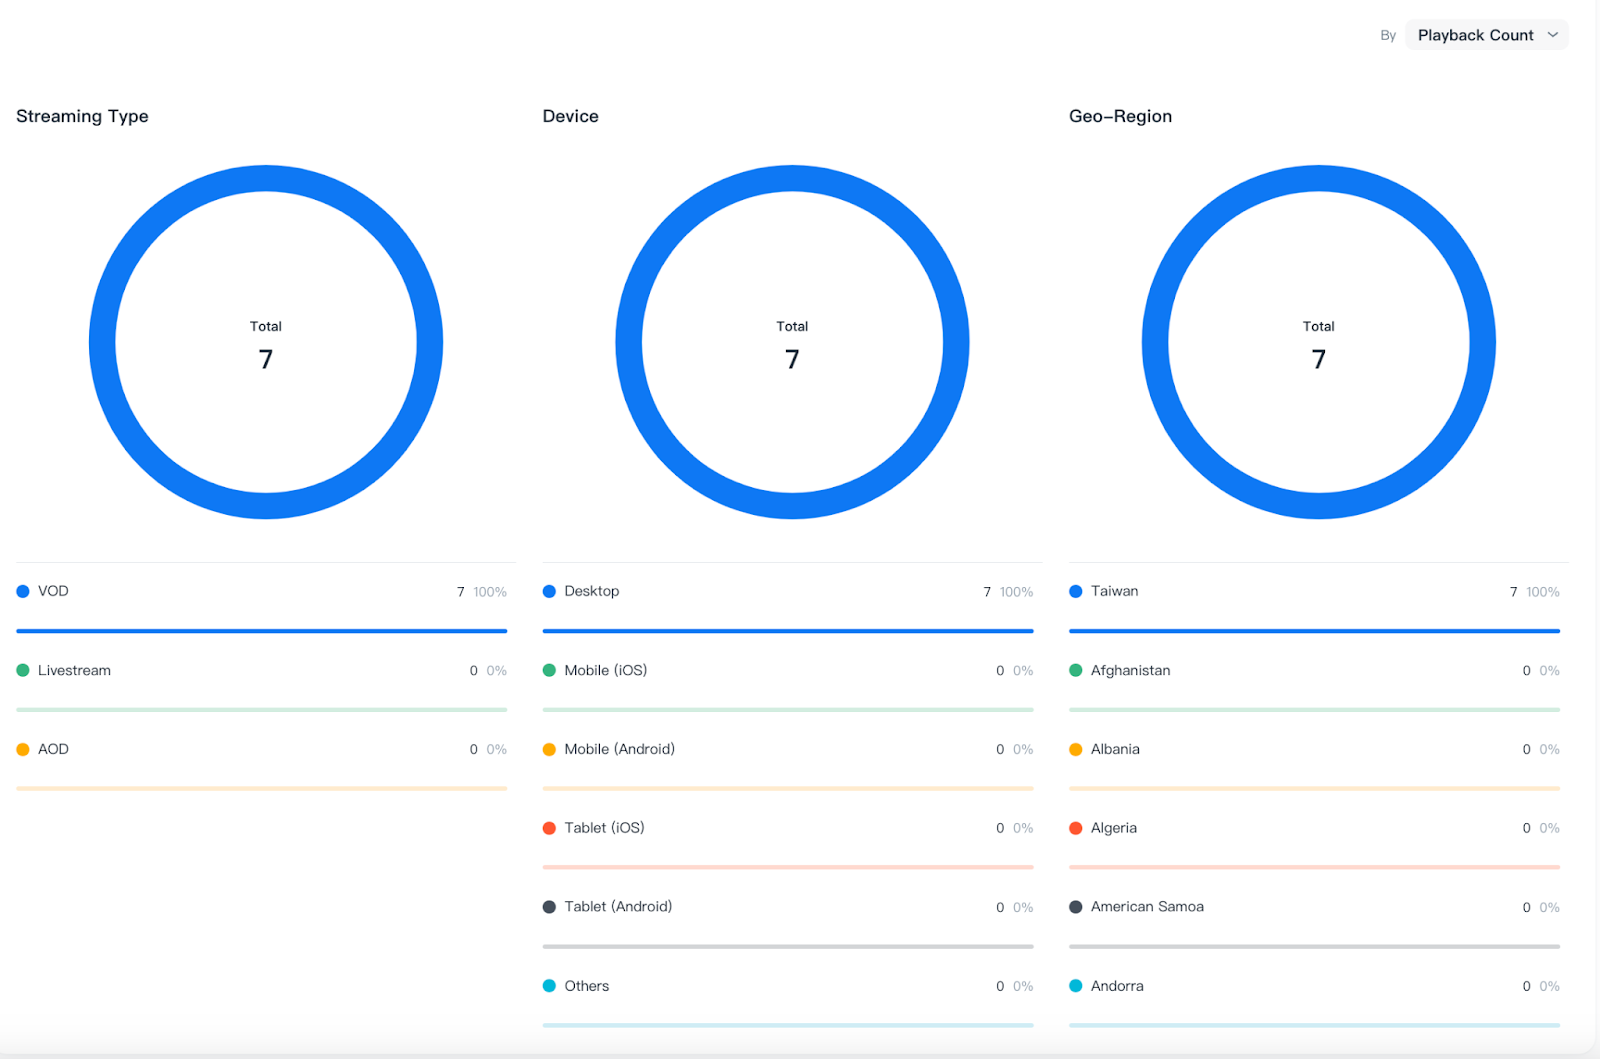Screen dimensions: 1600x1059
Task: Click the Afghanistan region entry
Action: (1130, 670)
